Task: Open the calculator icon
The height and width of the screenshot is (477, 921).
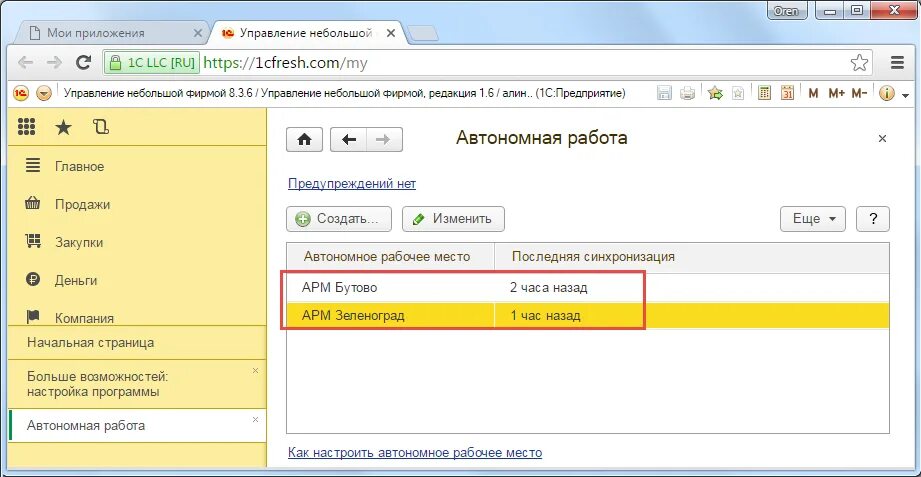Action: 764,93
